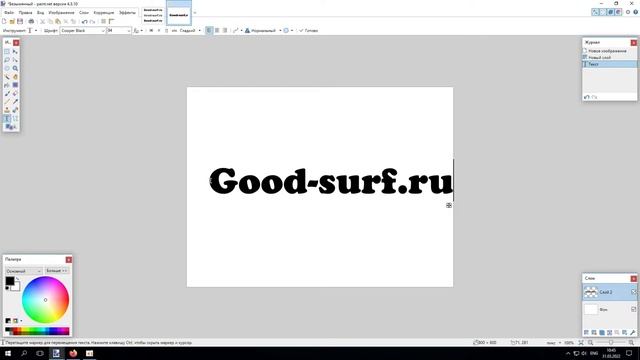The image size is (640, 360).
Task: Select the Move Selected Pixels tool
Action: tap(15, 51)
